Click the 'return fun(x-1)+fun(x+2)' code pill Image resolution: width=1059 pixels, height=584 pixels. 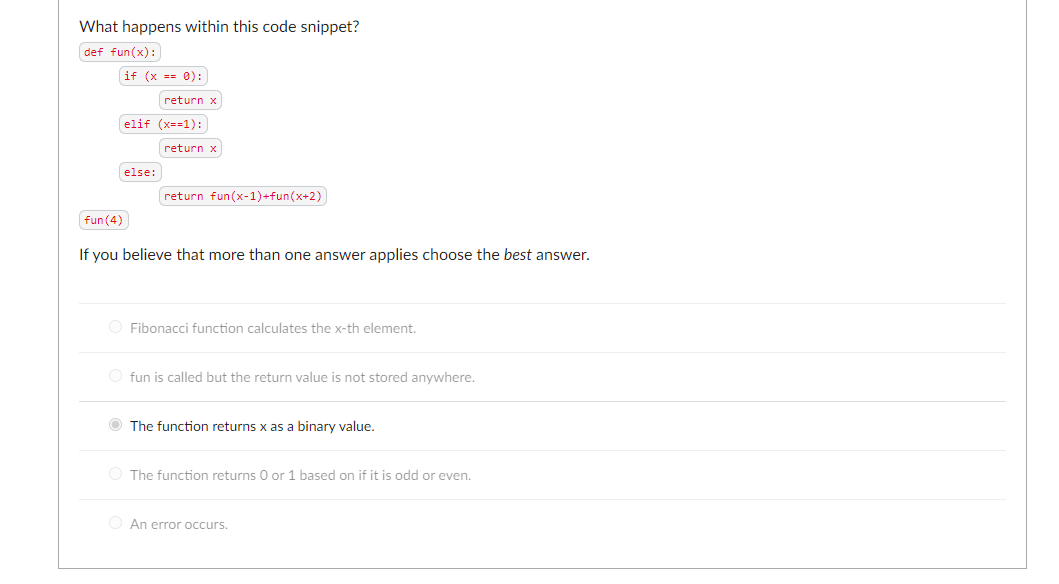point(243,195)
